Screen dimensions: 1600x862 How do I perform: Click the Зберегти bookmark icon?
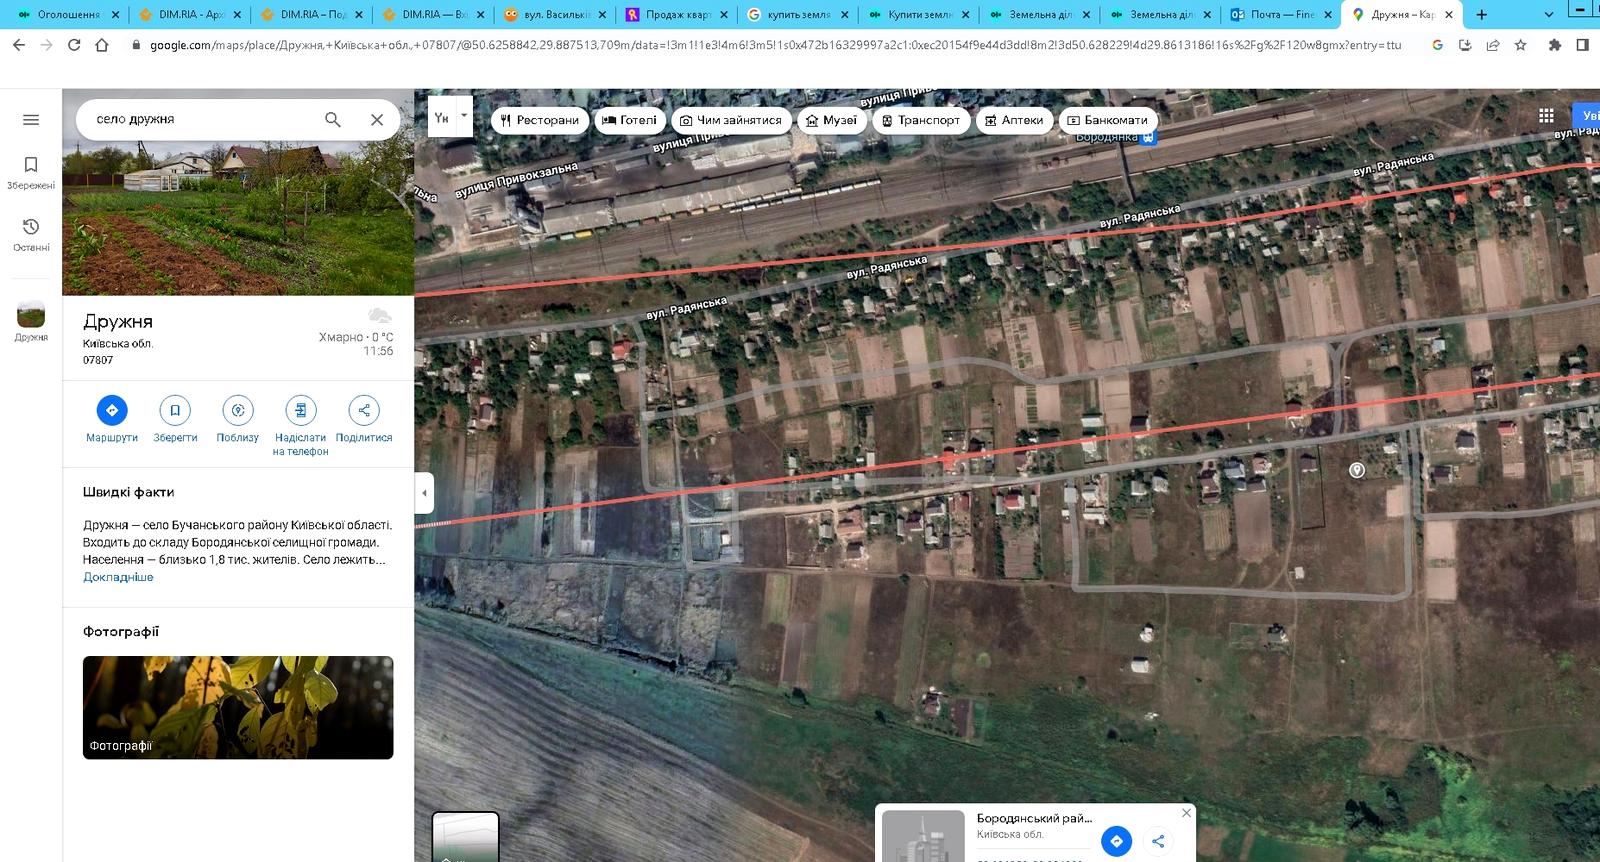pos(175,411)
